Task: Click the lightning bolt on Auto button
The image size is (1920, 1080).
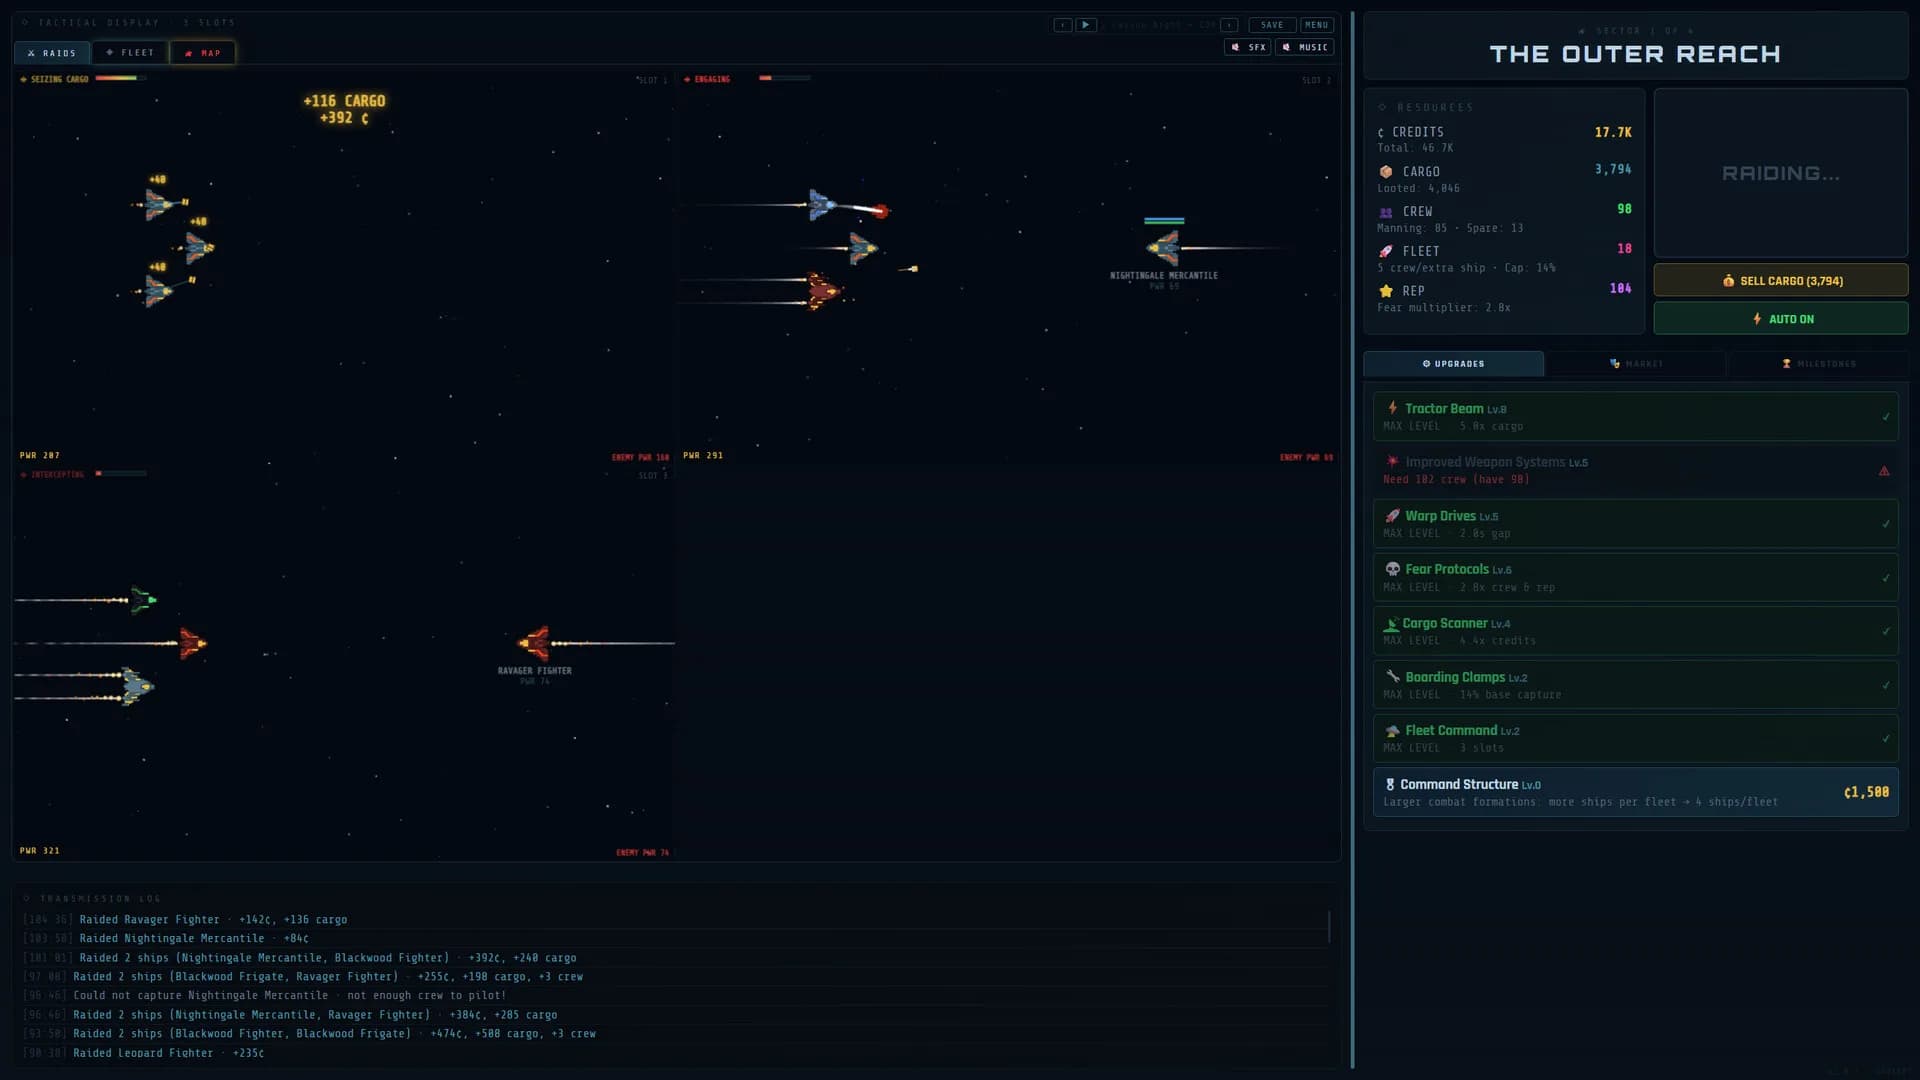Action: click(1757, 319)
